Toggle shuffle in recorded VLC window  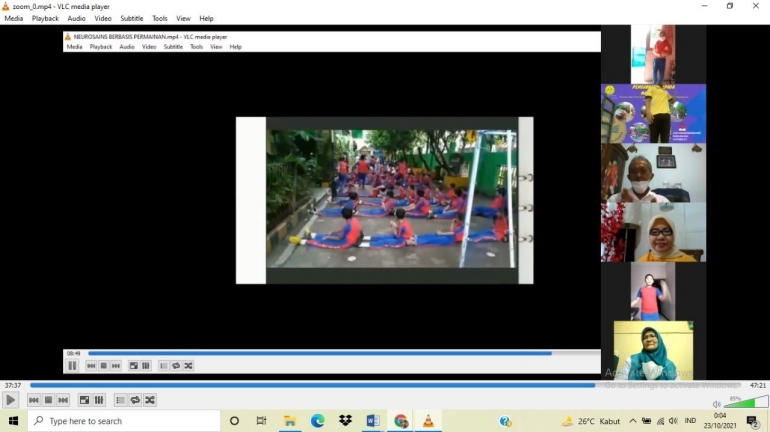pos(188,366)
